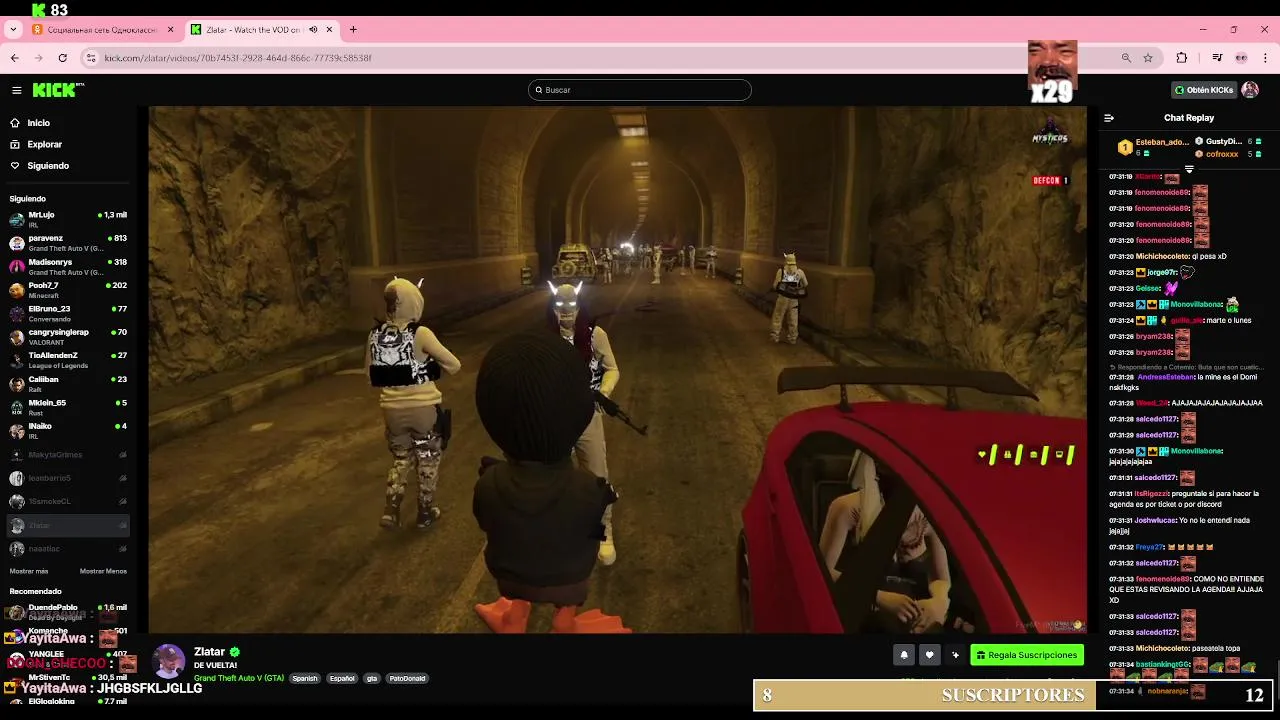Select the highlighted Zlatar sidebar entry
This screenshot has height=720, width=1280.
tap(68, 525)
